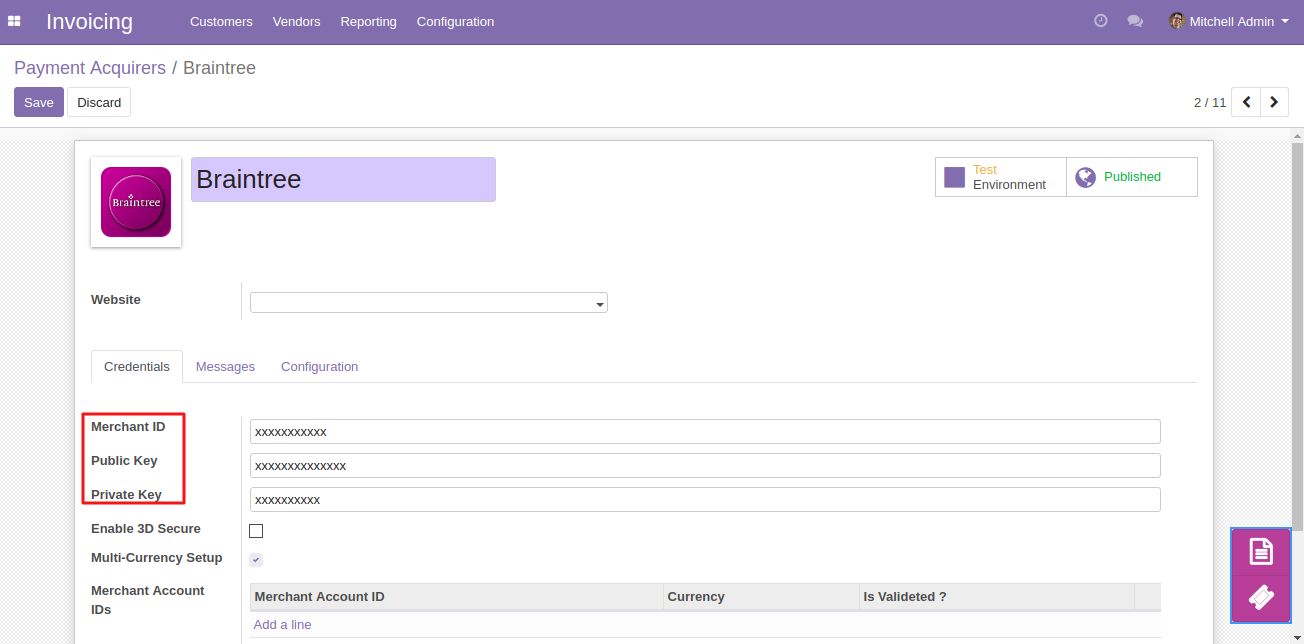1304x644 pixels.
Task: Open the Configuration top menu
Action: coord(455,21)
